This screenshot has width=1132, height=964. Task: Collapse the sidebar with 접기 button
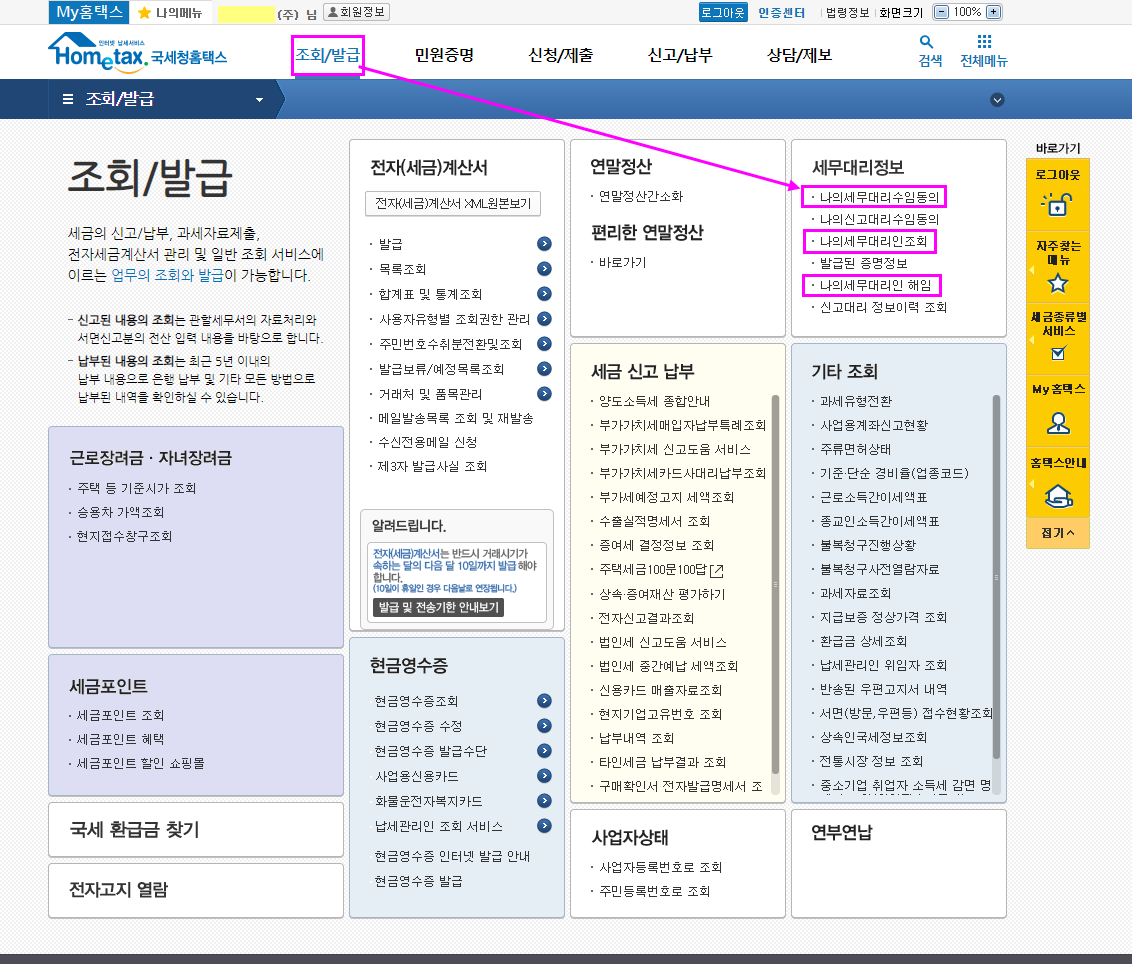(x=1057, y=533)
